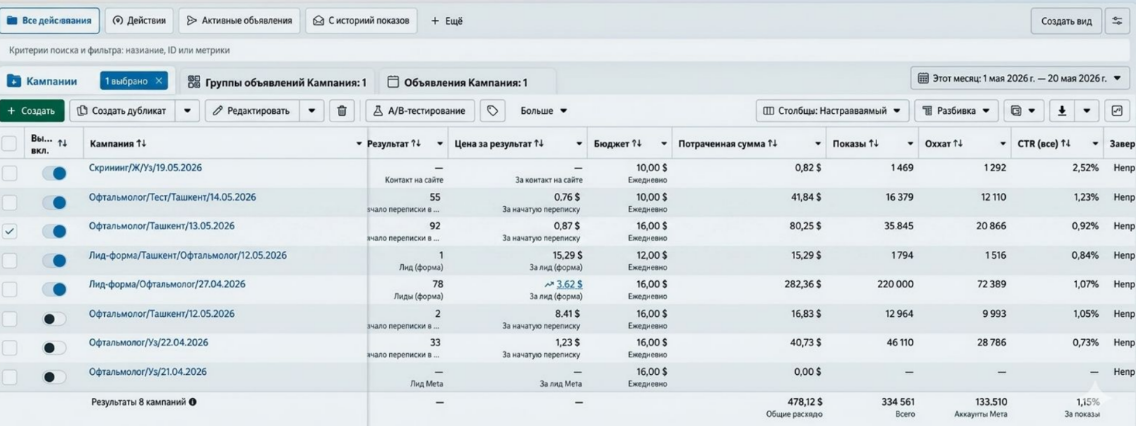Screen dimensions: 1137x426
Task: Check the select-all header checkbox
Action: tap(9, 144)
